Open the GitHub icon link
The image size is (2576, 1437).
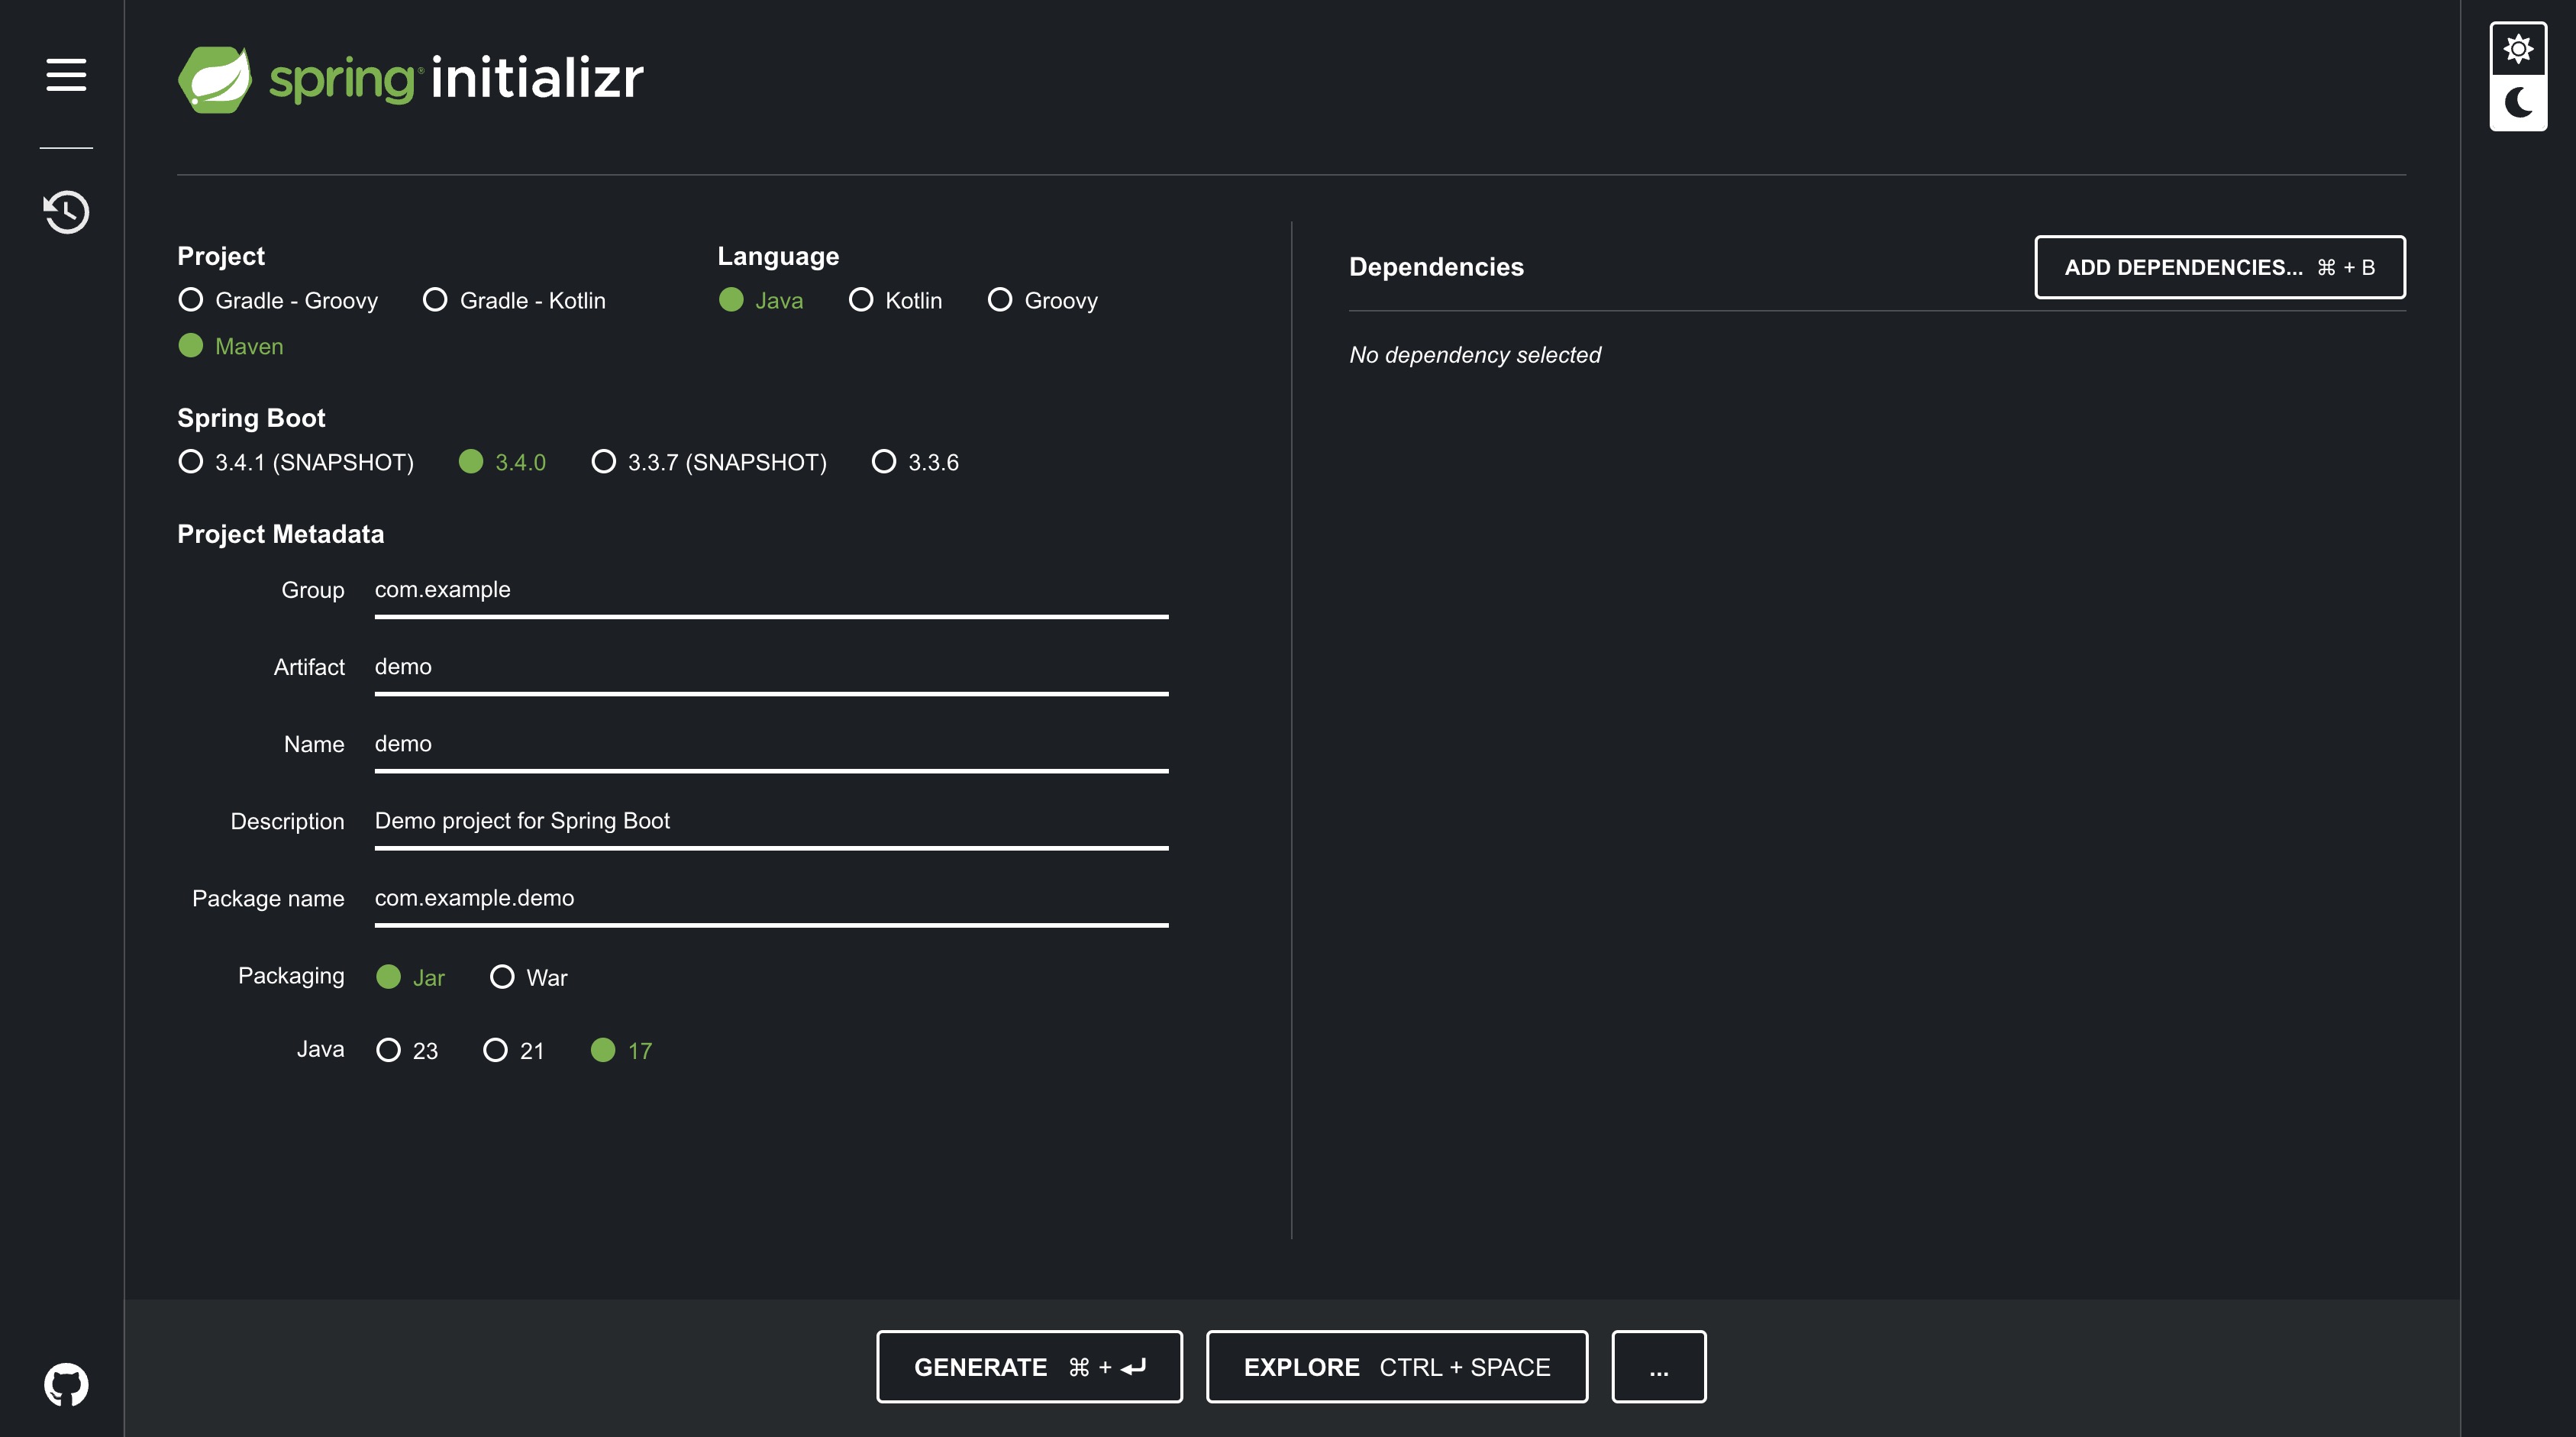pyautogui.click(x=66, y=1384)
